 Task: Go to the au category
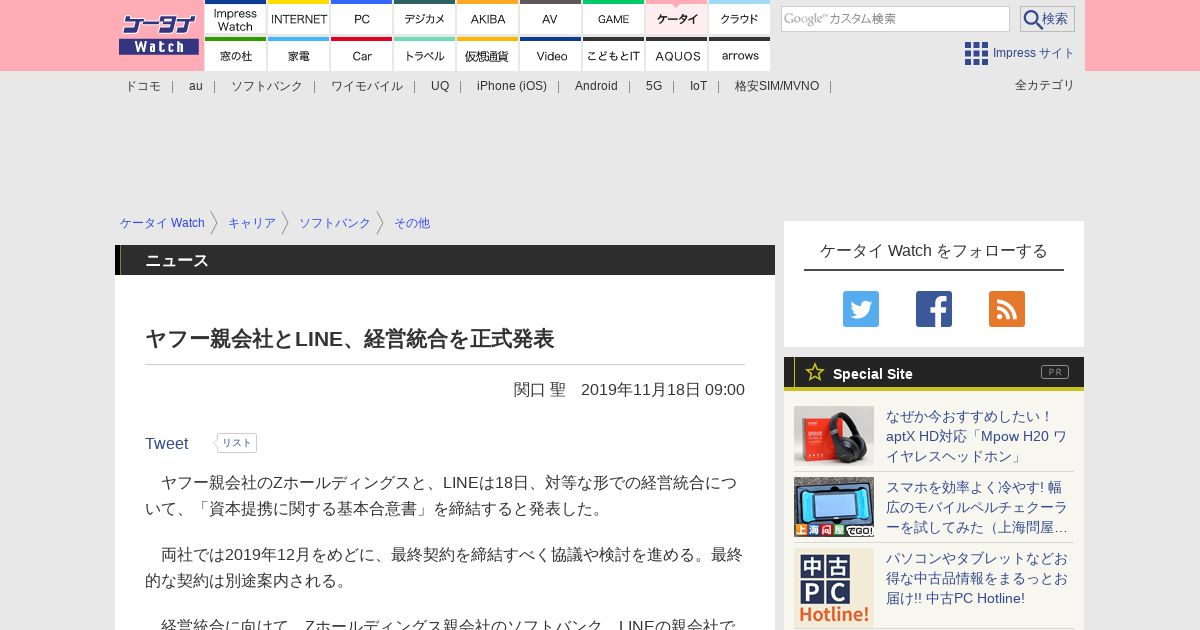[x=196, y=86]
